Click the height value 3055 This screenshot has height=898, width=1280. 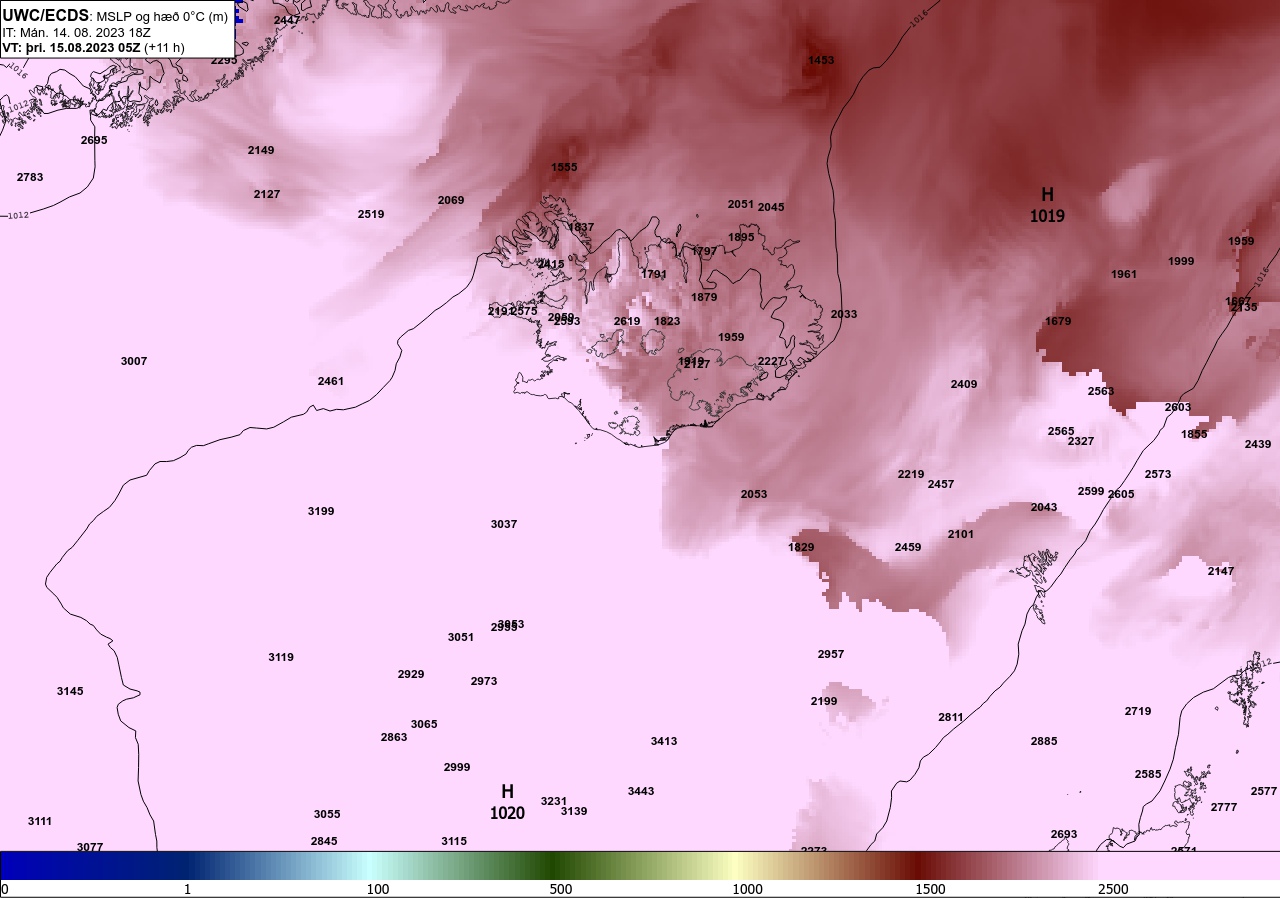tap(327, 814)
